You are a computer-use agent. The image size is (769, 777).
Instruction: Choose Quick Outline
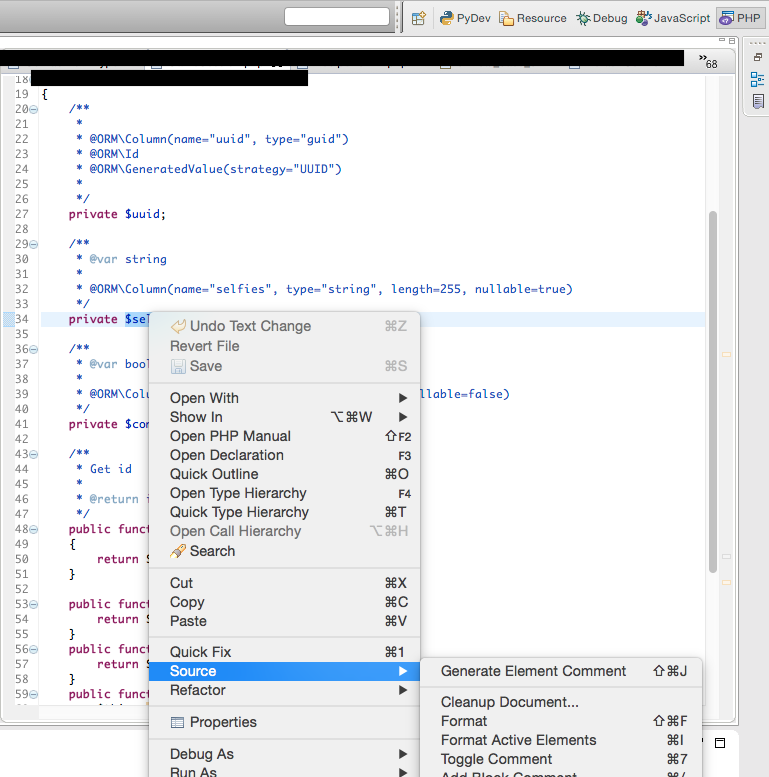click(x=284, y=474)
